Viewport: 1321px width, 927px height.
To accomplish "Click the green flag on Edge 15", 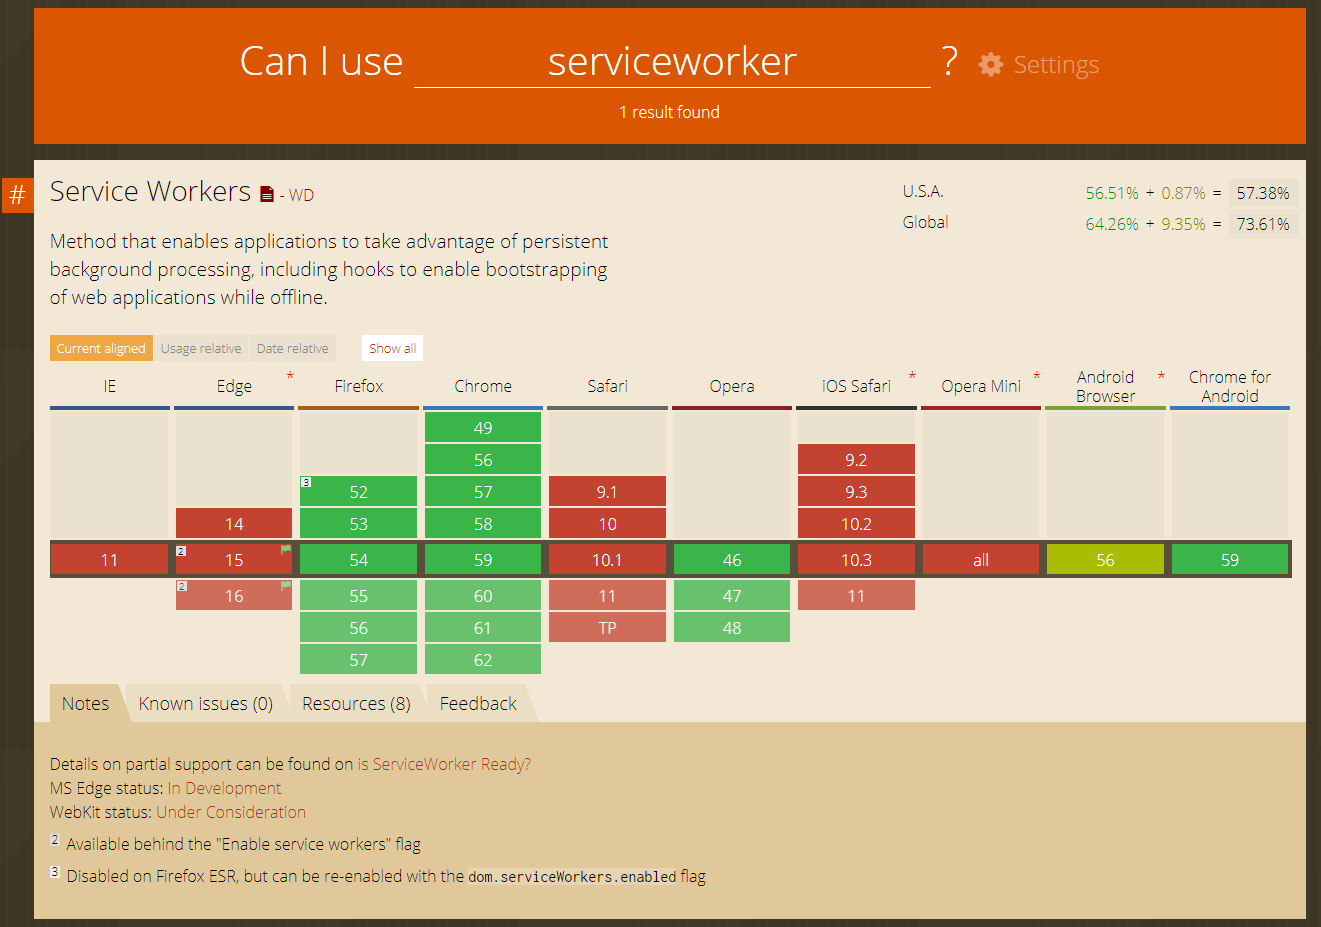I will click(x=286, y=549).
